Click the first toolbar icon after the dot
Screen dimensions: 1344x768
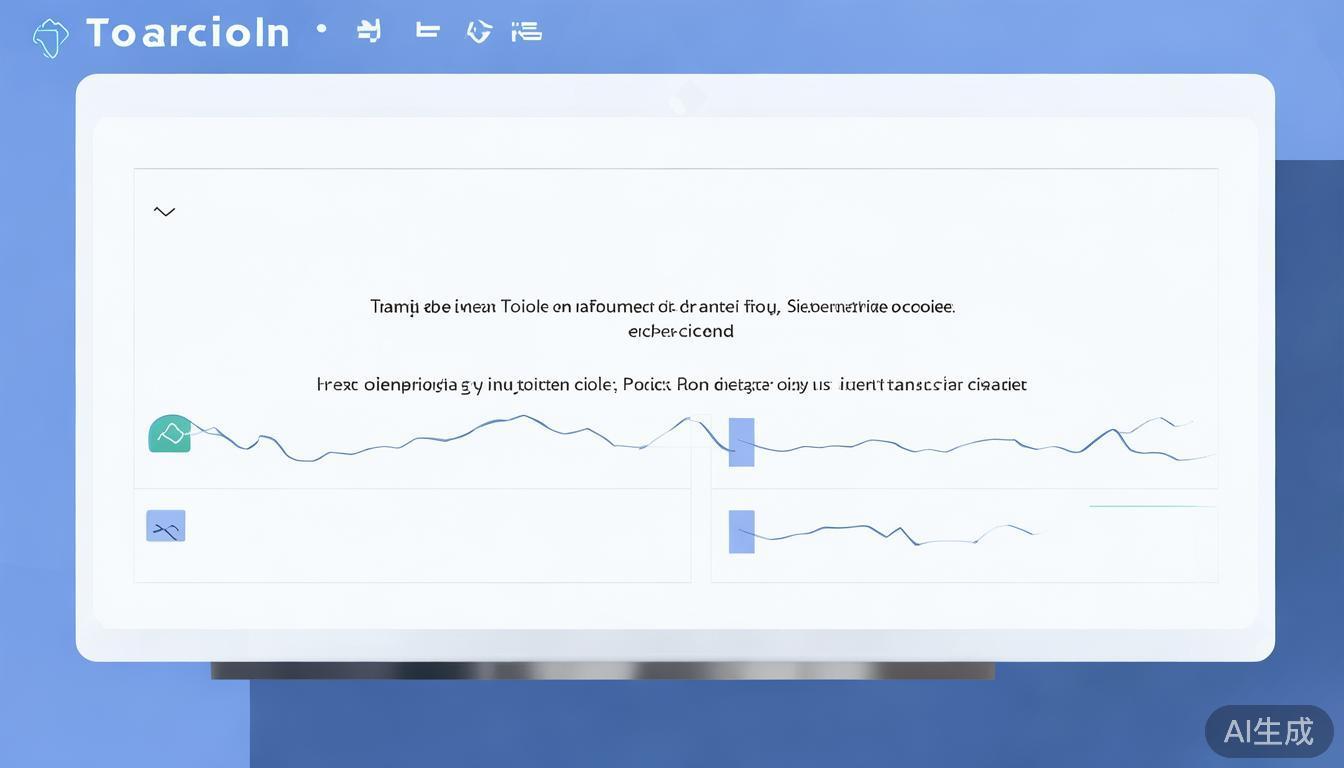(369, 32)
